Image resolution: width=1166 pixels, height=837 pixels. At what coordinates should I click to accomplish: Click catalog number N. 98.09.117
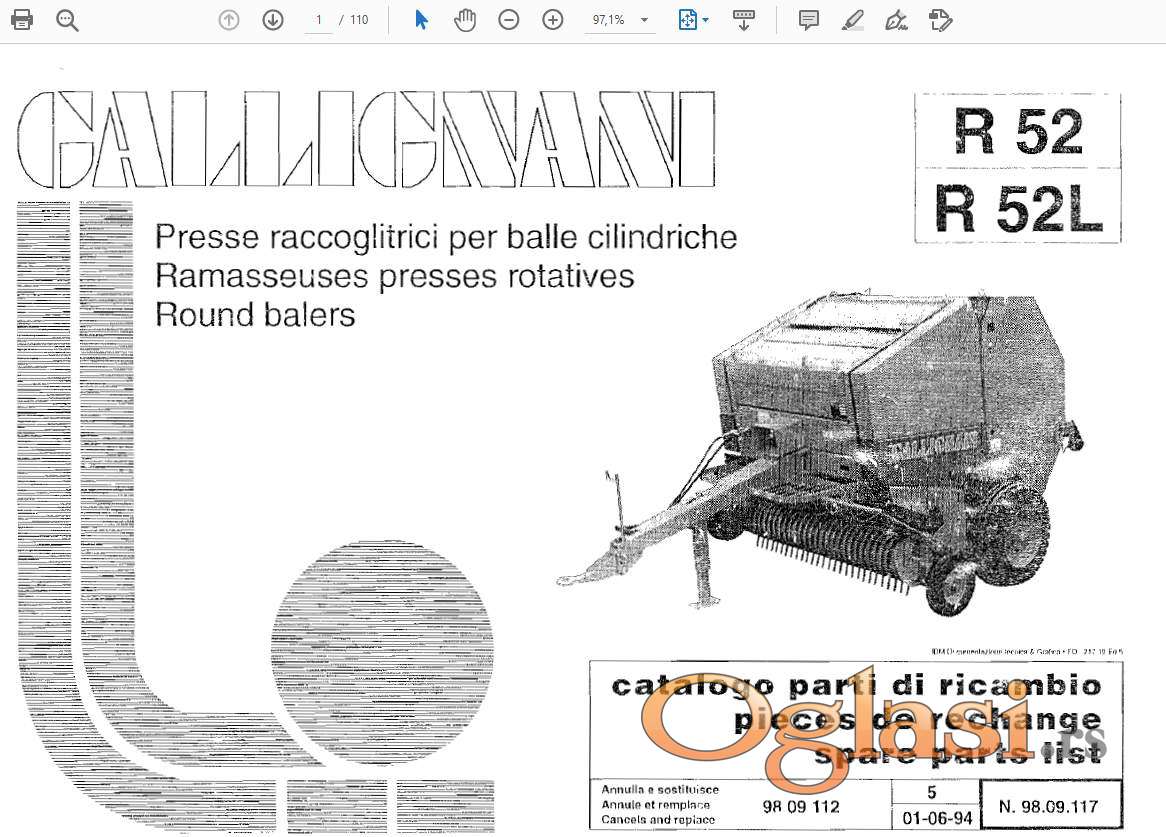[1049, 806]
